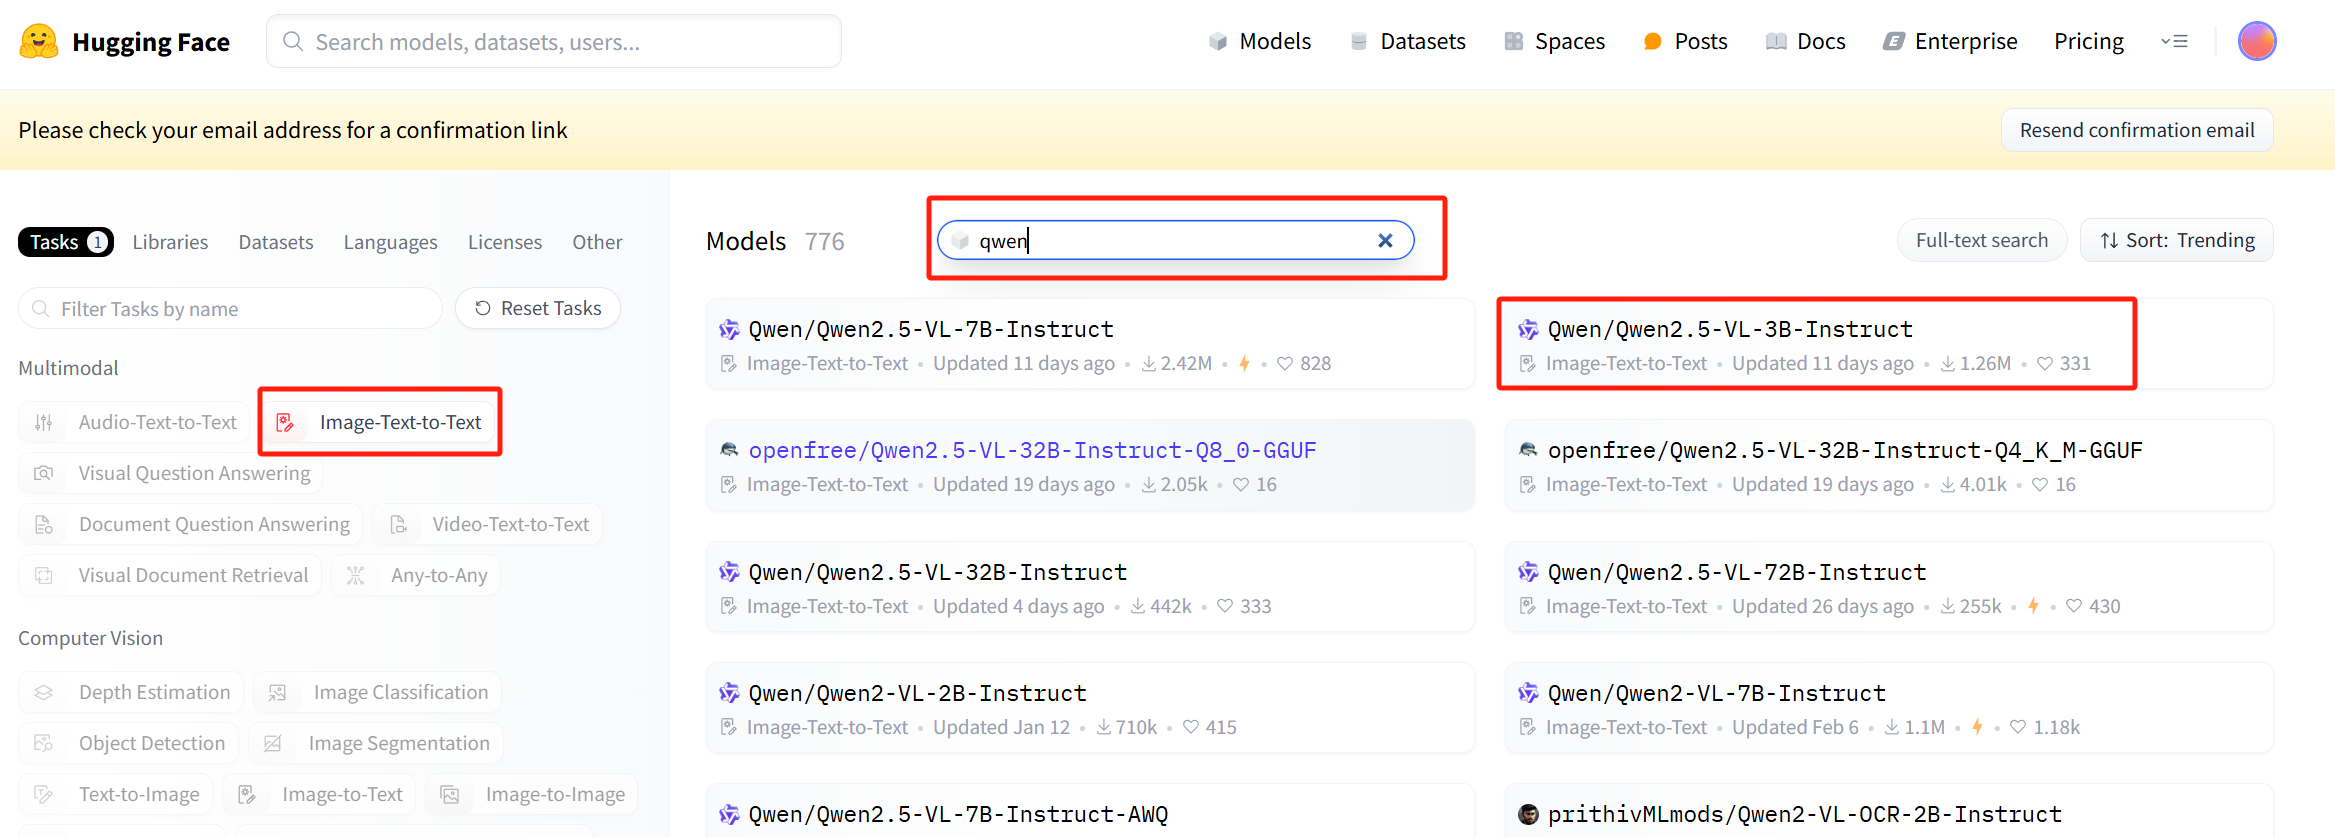
Task: Open the user profile avatar
Action: coord(2257,41)
